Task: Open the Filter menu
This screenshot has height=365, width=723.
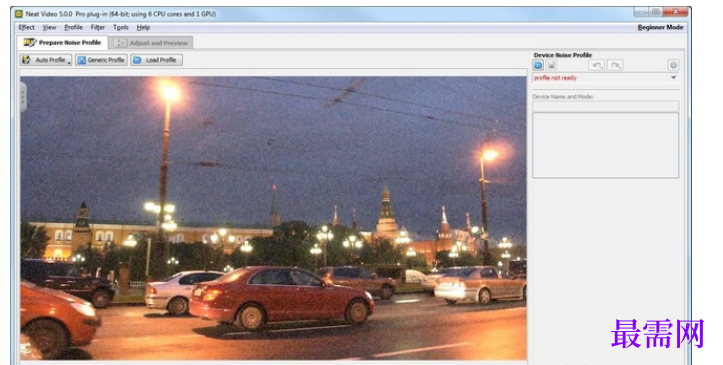Action: tap(98, 28)
